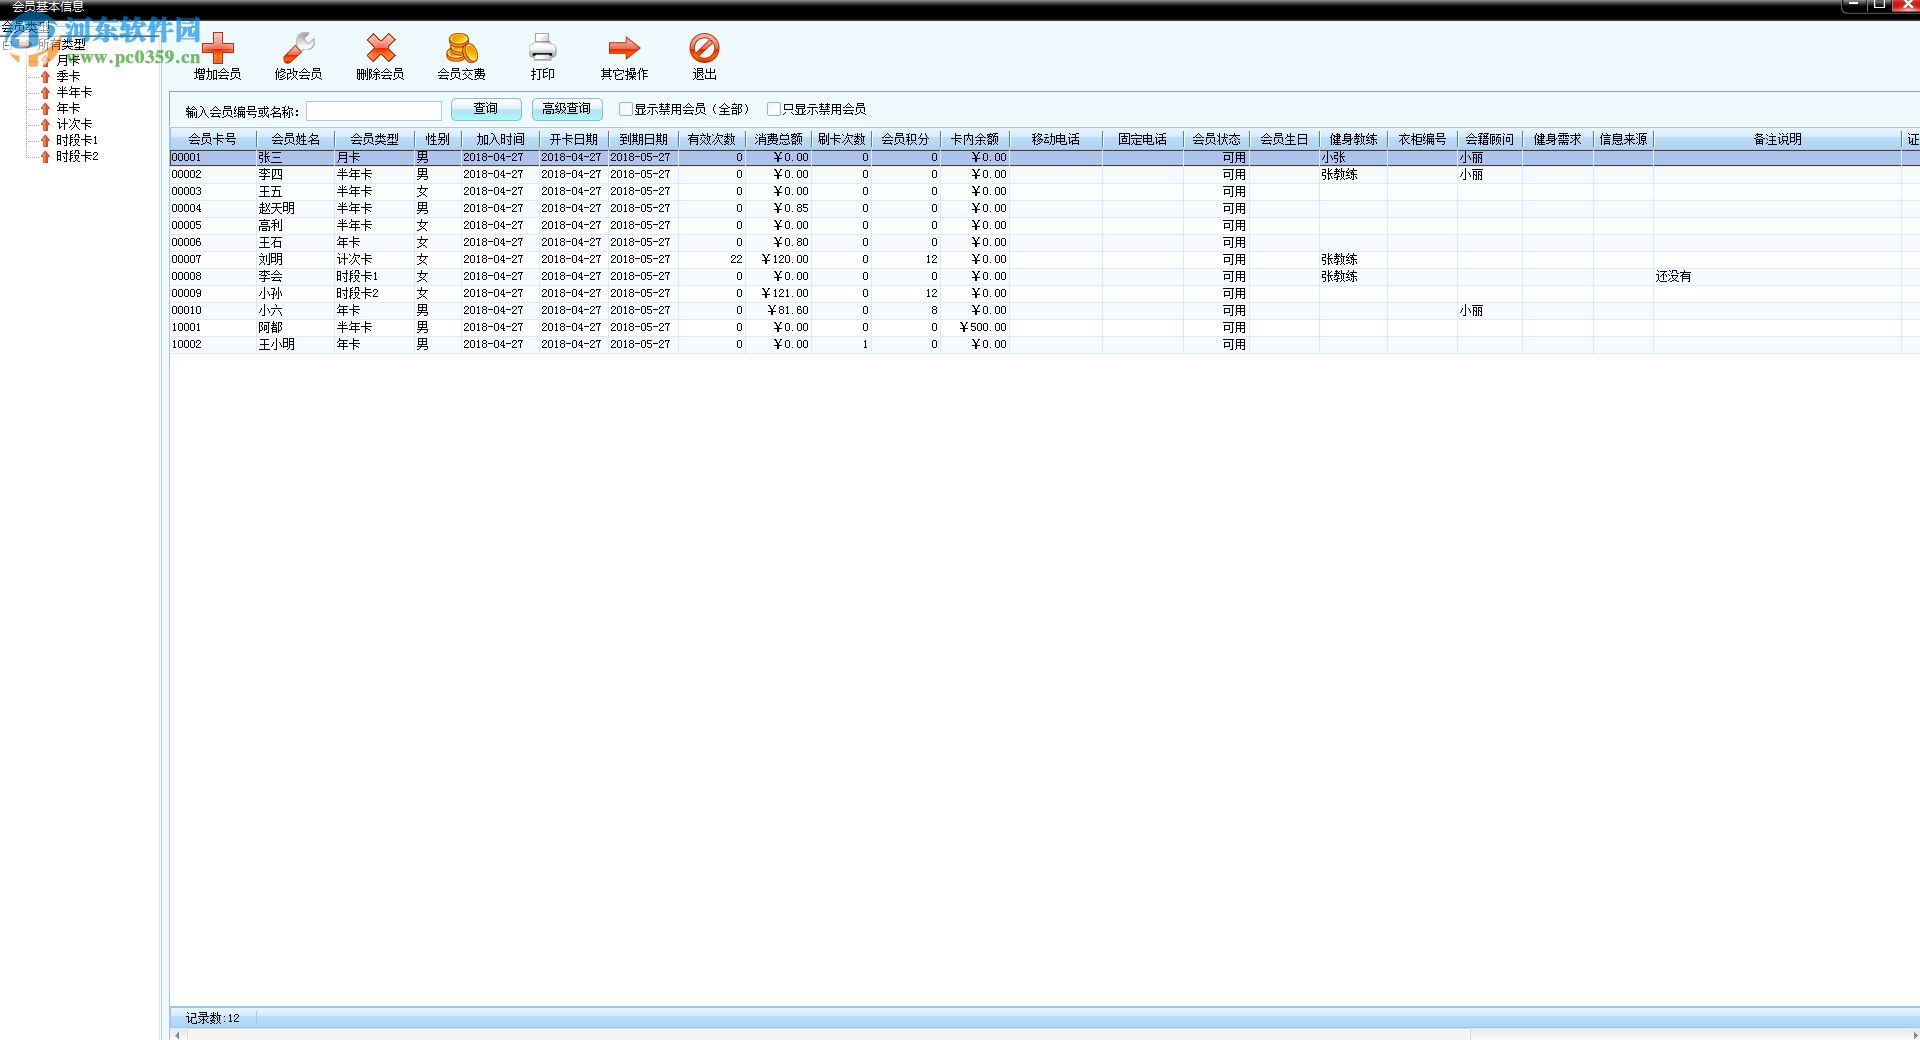
Task: Sort by 到期日期 column header
Action: tap(643, 139)
